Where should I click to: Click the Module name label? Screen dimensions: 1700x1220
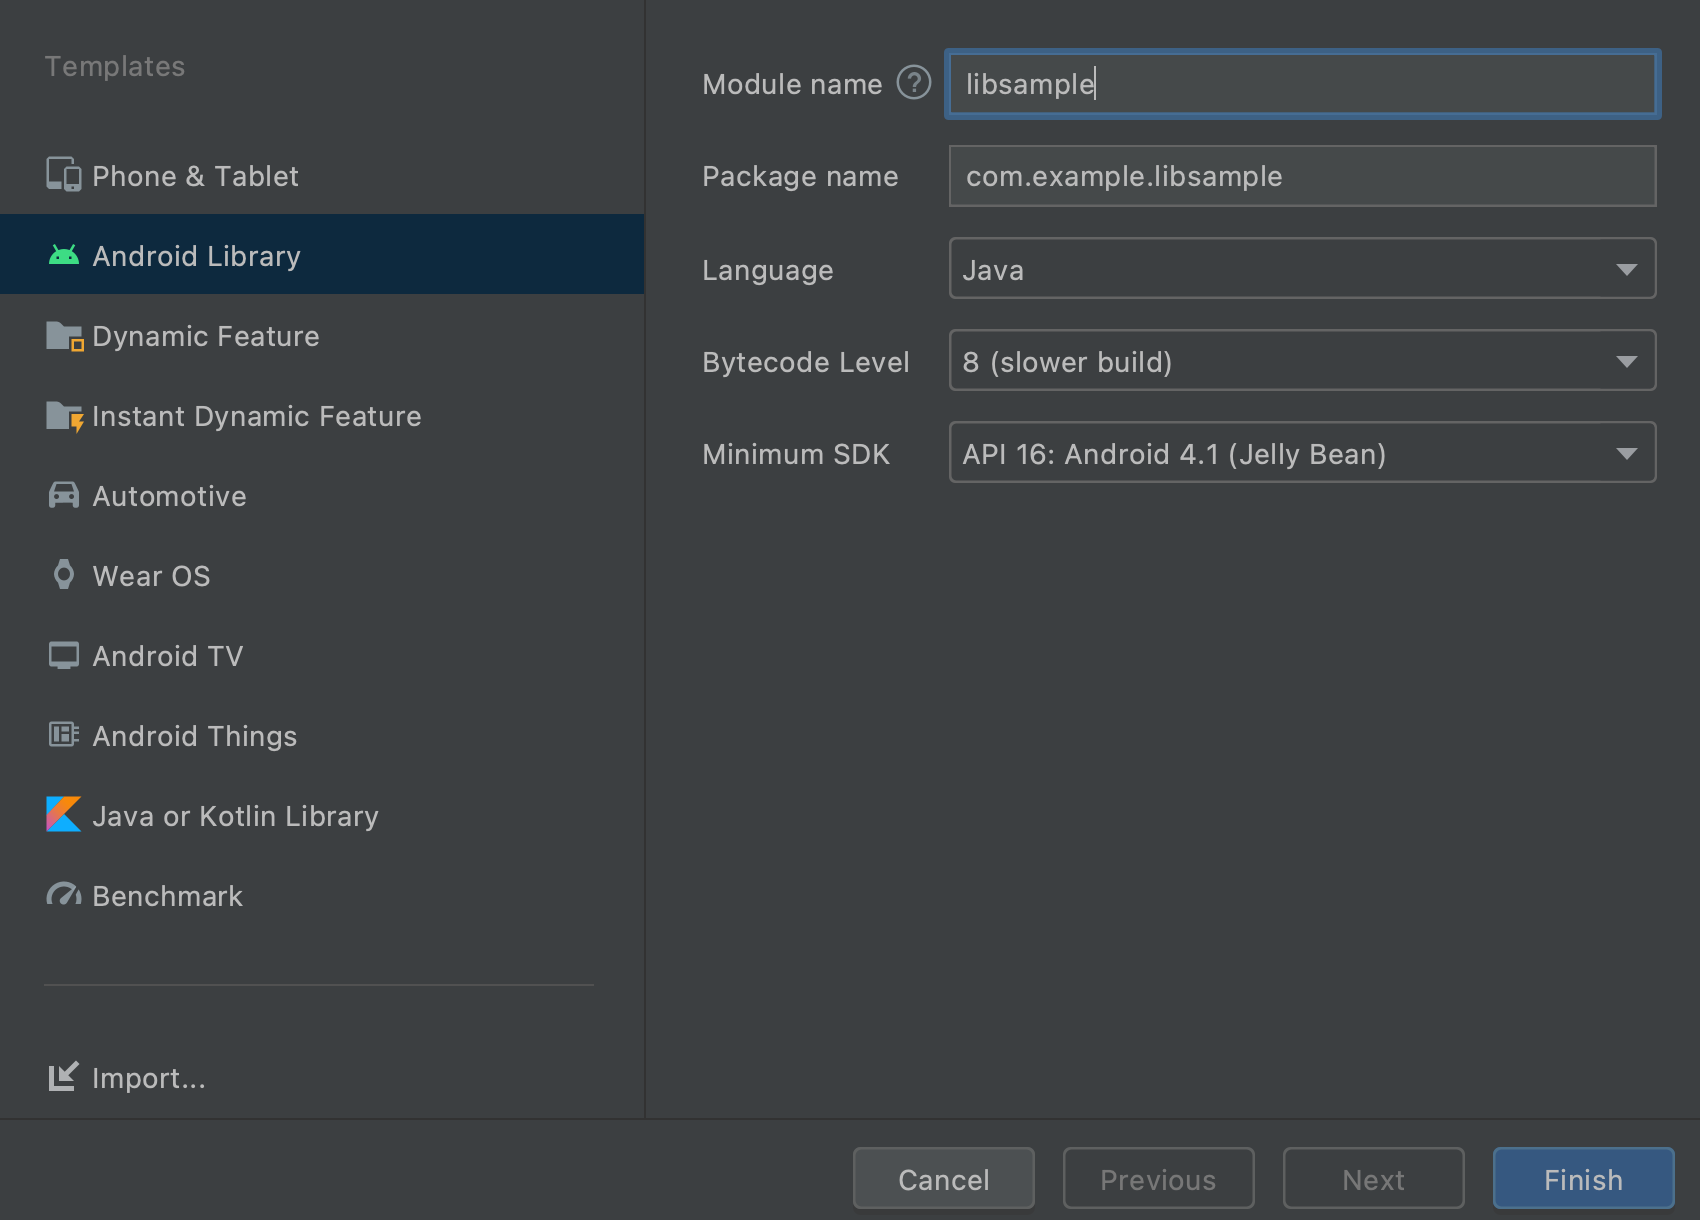coord(792,84)
